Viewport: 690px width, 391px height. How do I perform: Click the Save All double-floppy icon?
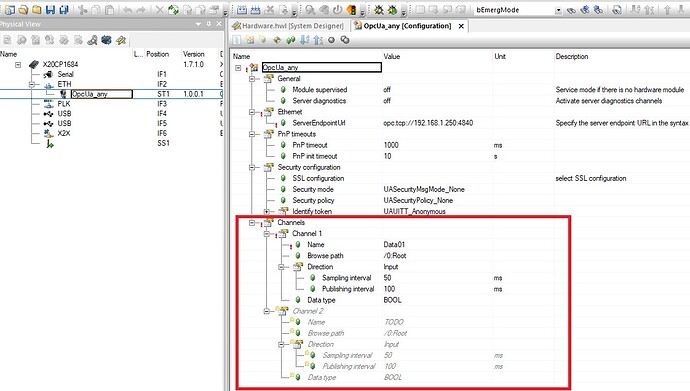tap(64, 9)
